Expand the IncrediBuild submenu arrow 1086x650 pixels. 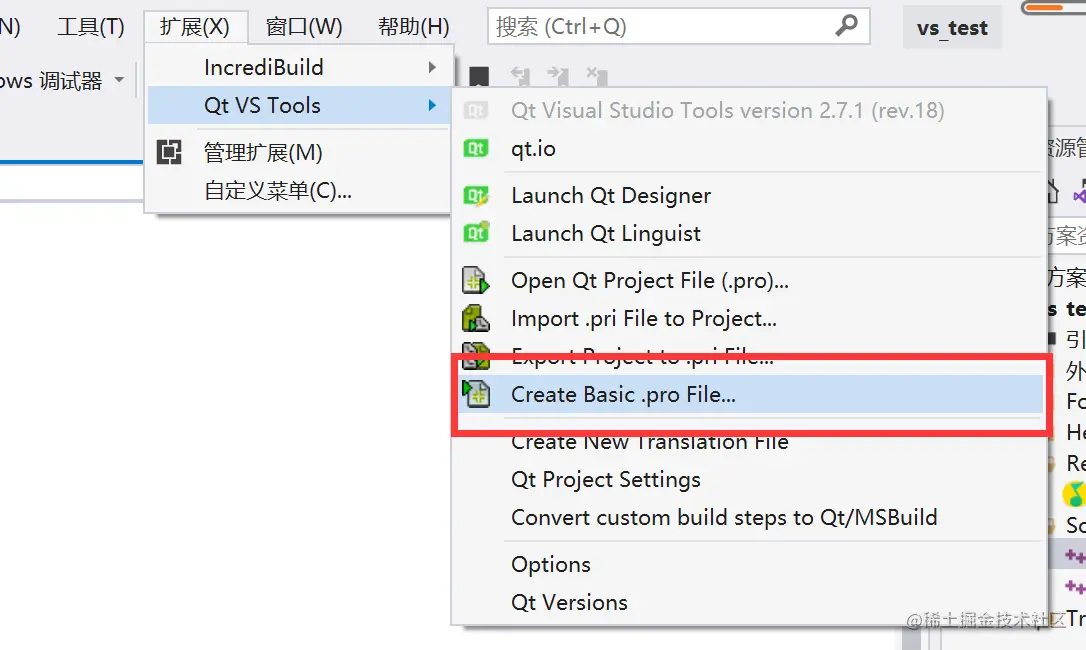pyautogui.click(x=432, y=68)
